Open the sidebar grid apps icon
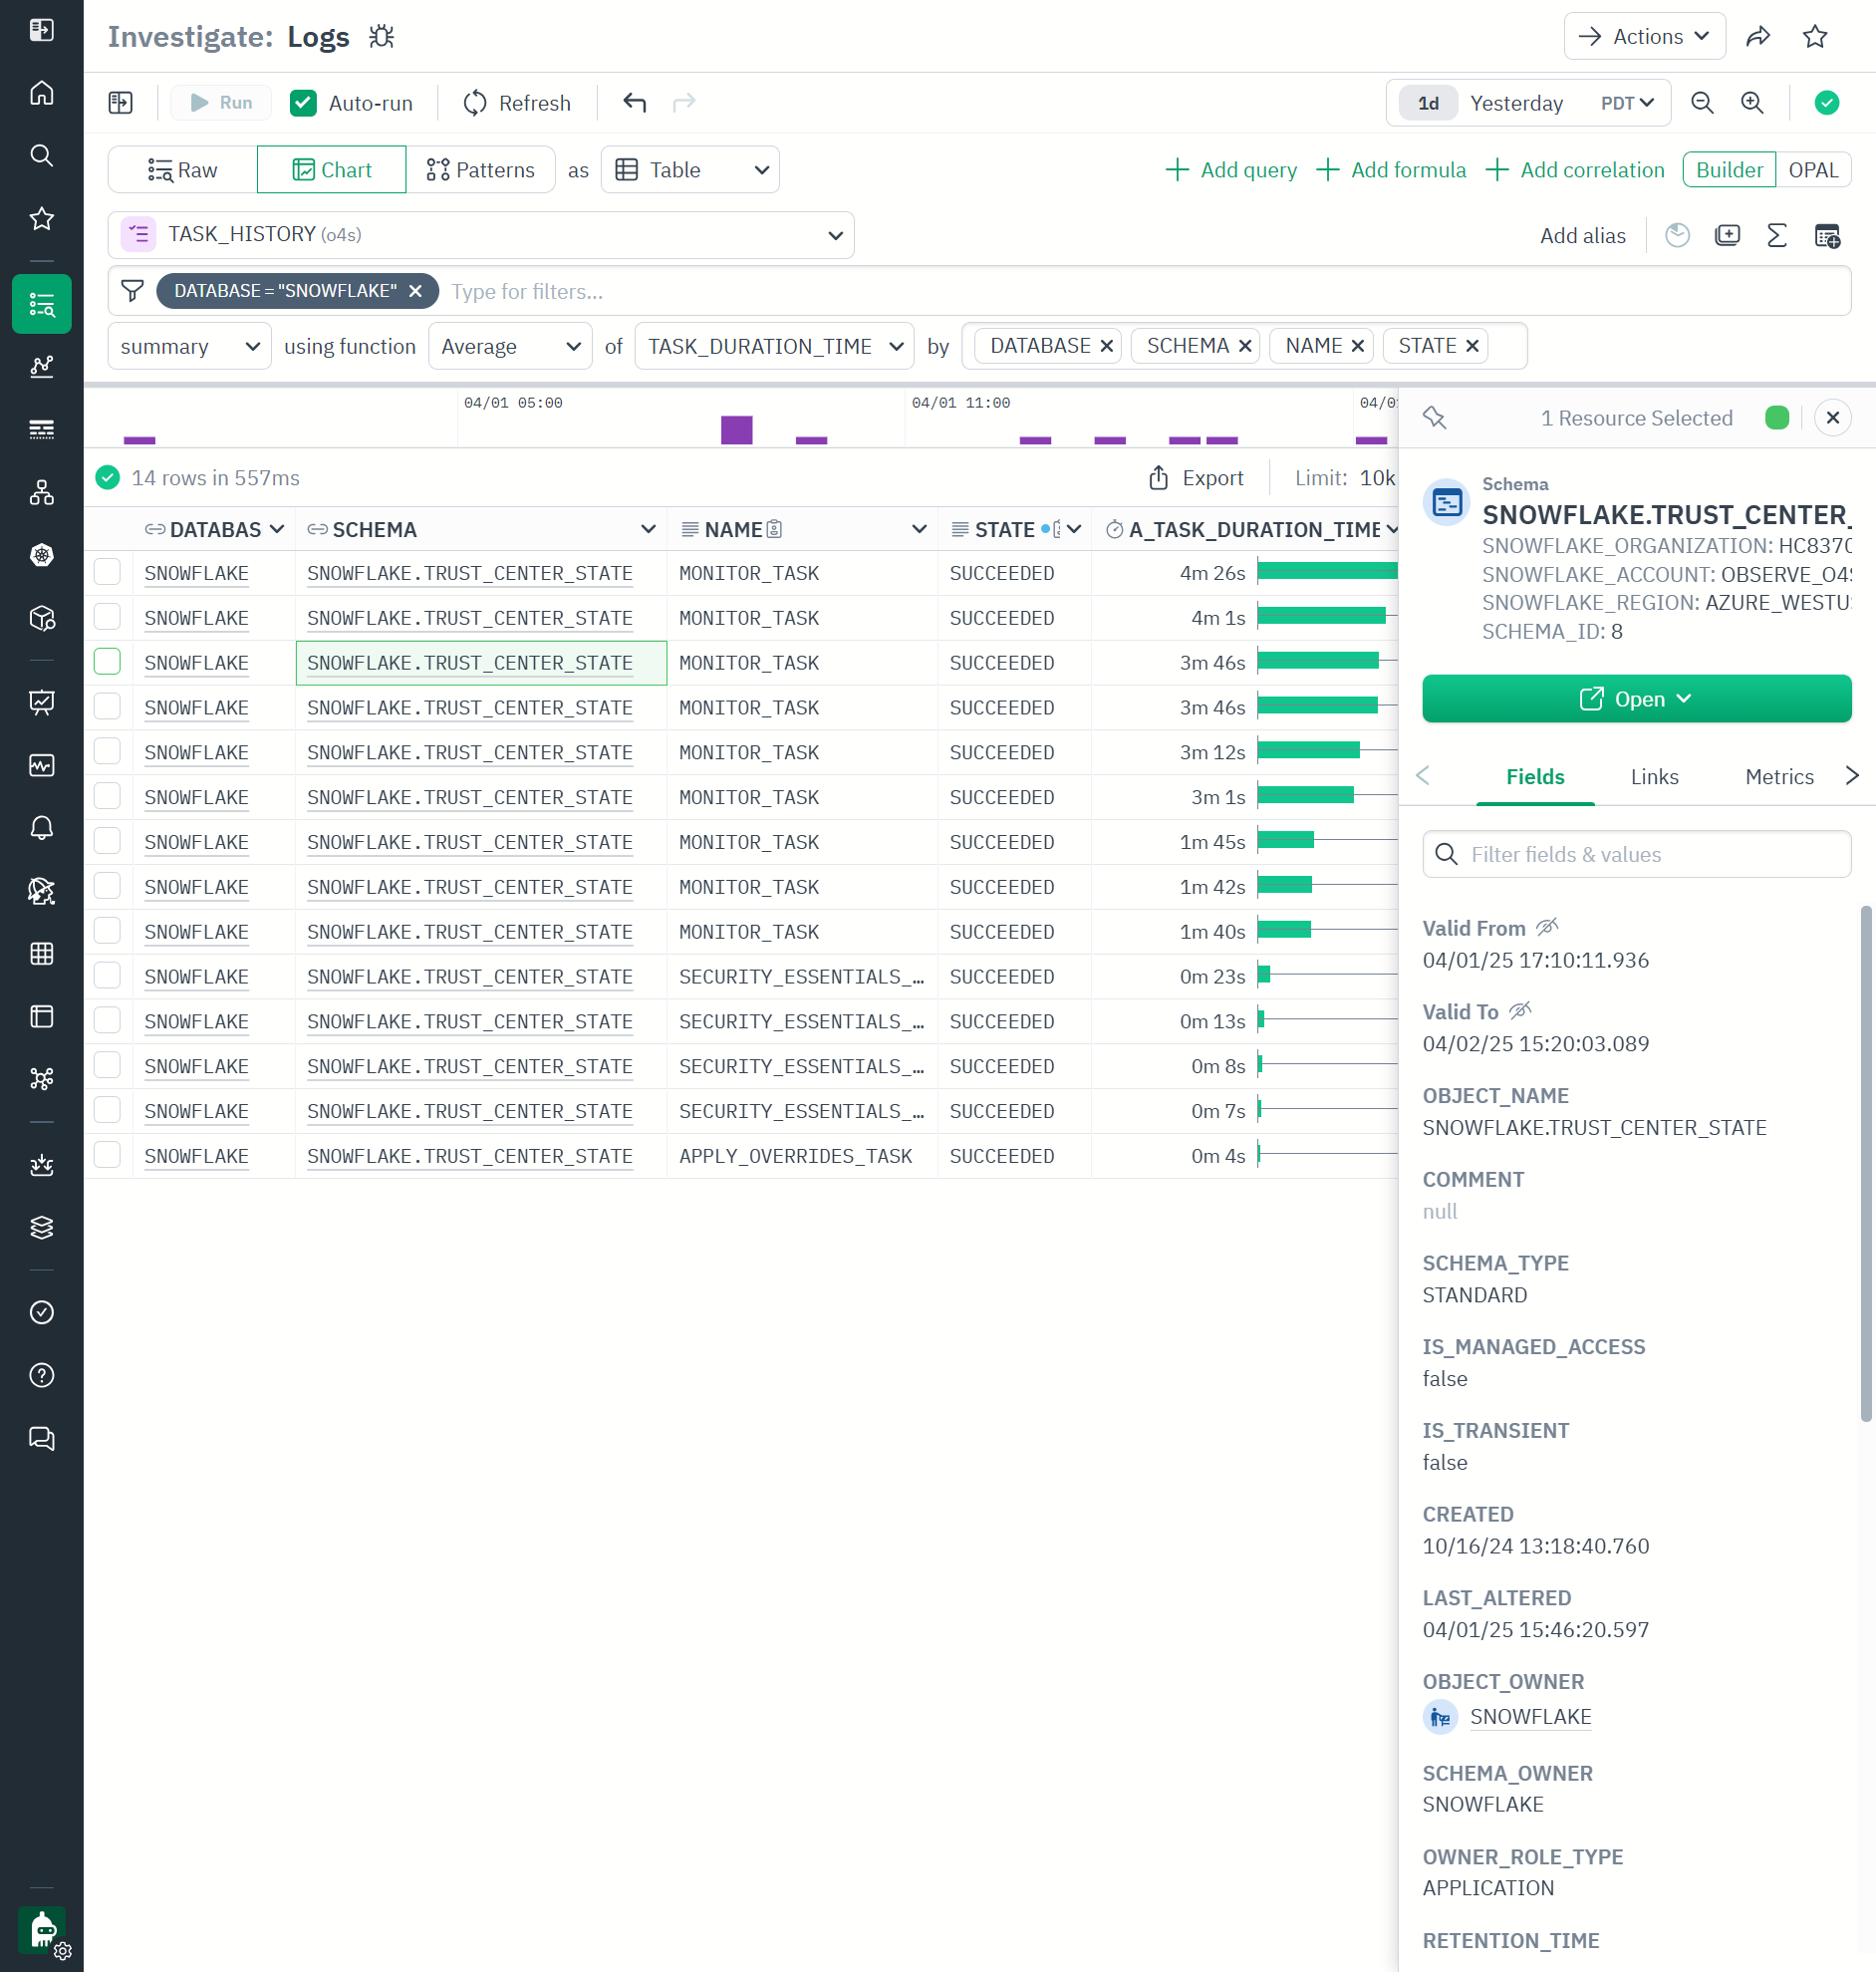The image size is (1876, 1972). click(x=41, y=953)
